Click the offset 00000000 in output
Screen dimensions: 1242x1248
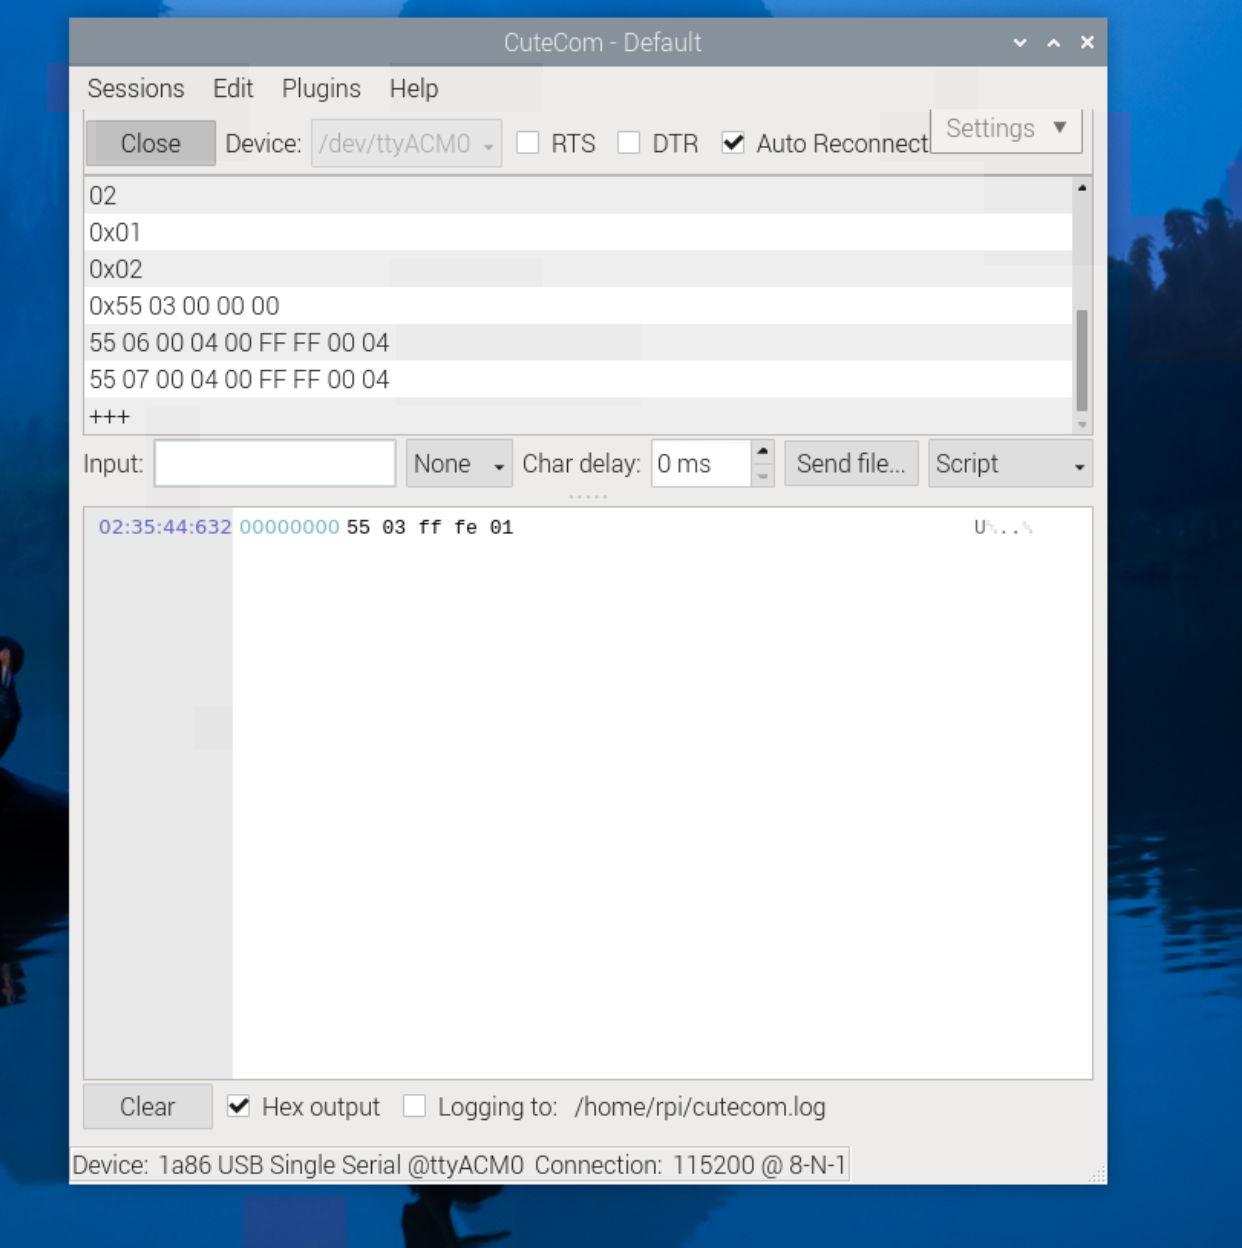point(289,527)
